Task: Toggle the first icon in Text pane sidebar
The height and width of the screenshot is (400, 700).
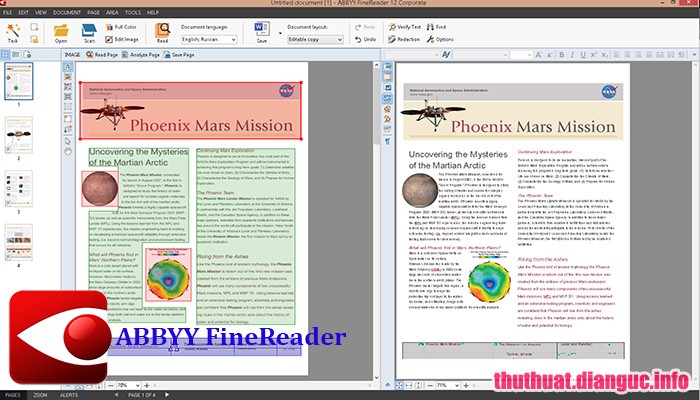Action: tap(388, 67)
